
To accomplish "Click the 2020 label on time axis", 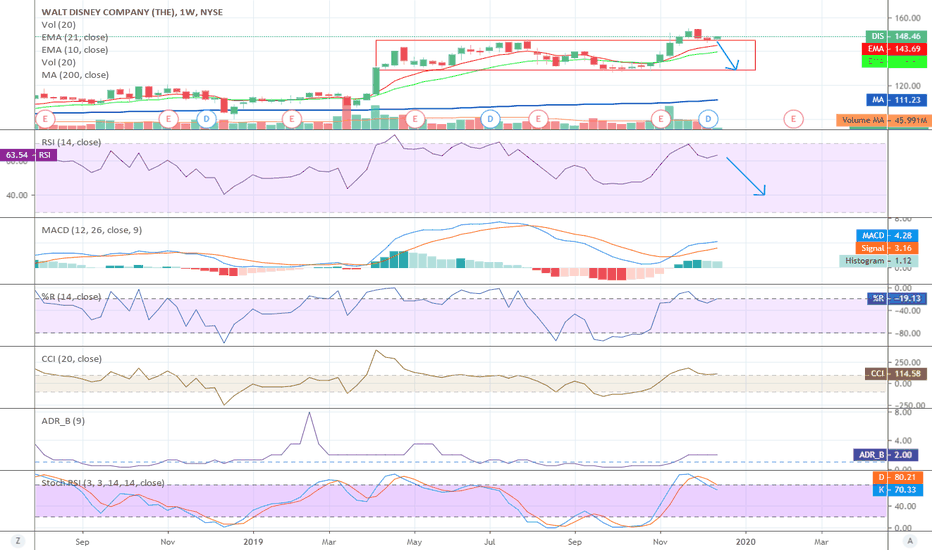I will (745, 542).
